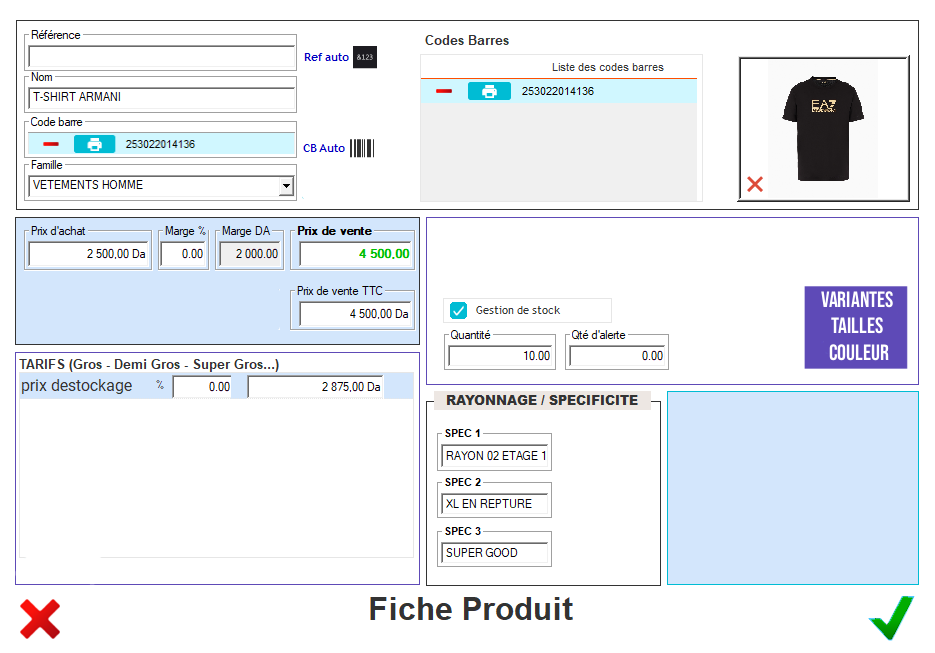Open the Famille dropdown list

288,184
